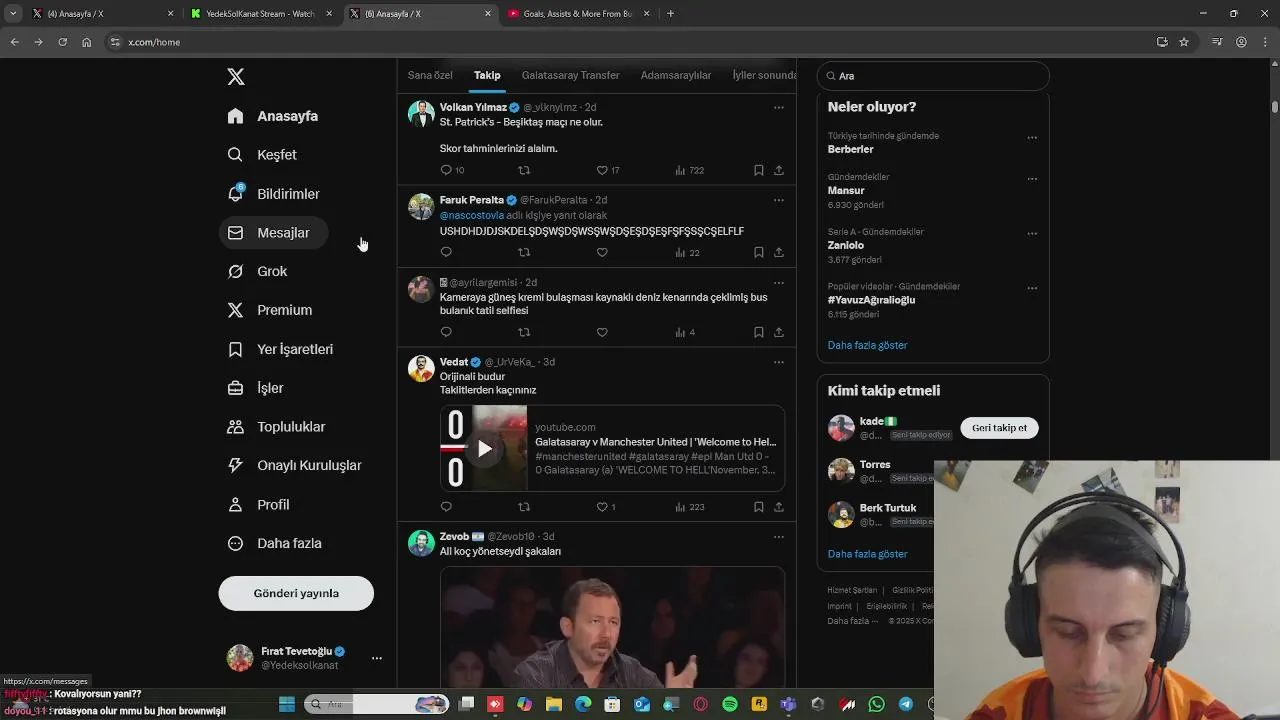Open more options for Mansur trend

[x=1032, y=179]
